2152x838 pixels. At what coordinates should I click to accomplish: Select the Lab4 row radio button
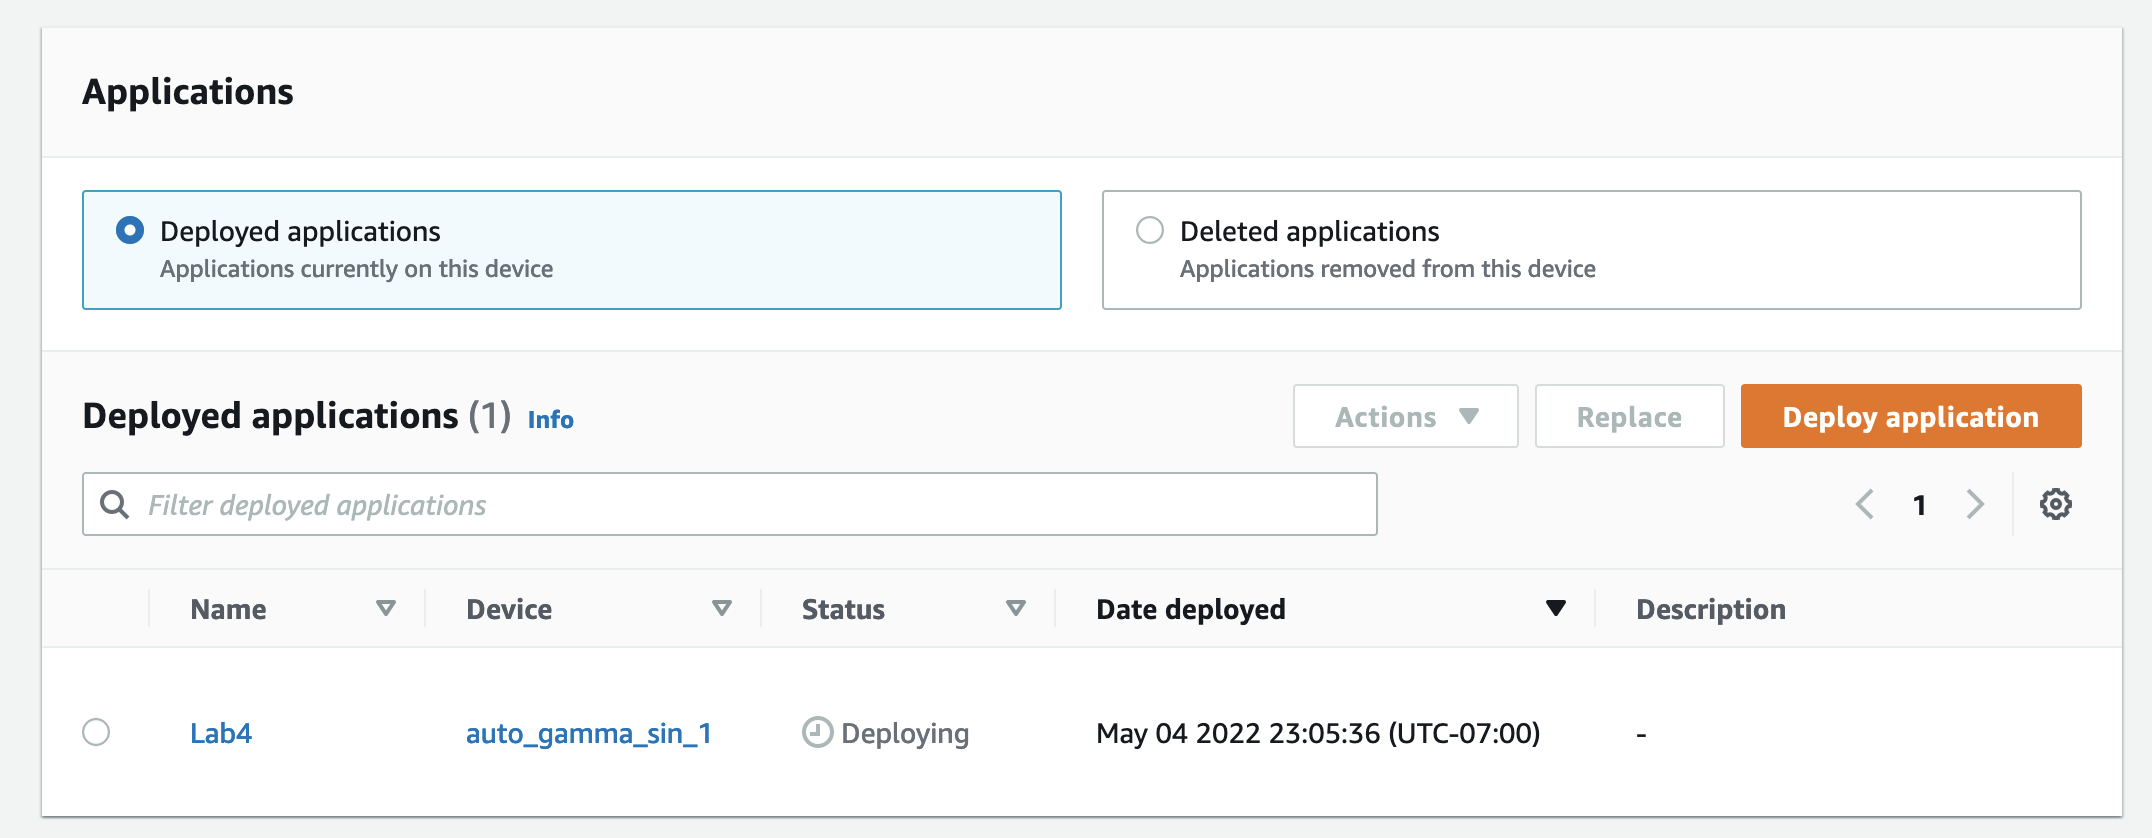(96, 732)
